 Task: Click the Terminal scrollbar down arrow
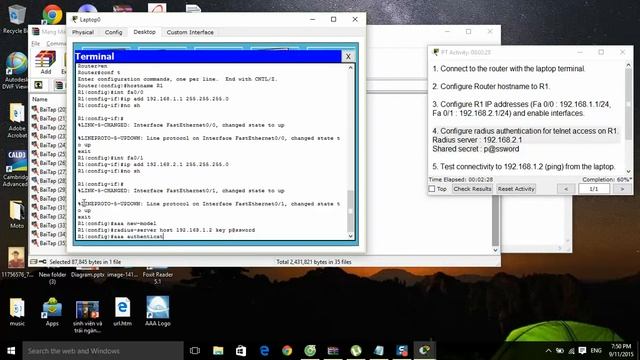click(x=350, y=236)
